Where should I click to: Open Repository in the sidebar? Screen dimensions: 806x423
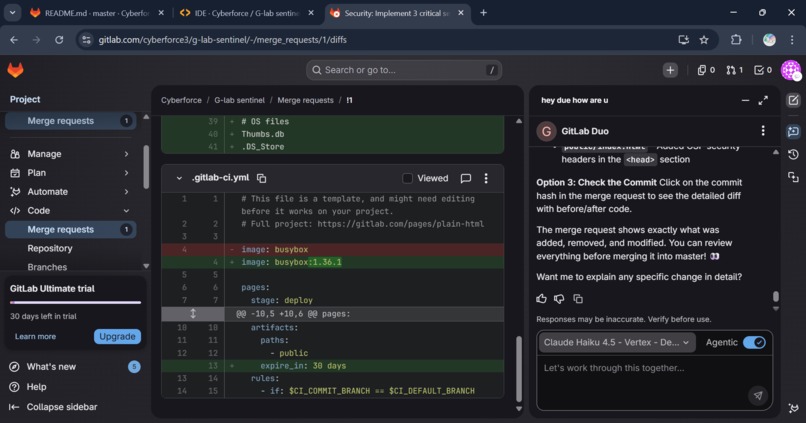(50, 248)
